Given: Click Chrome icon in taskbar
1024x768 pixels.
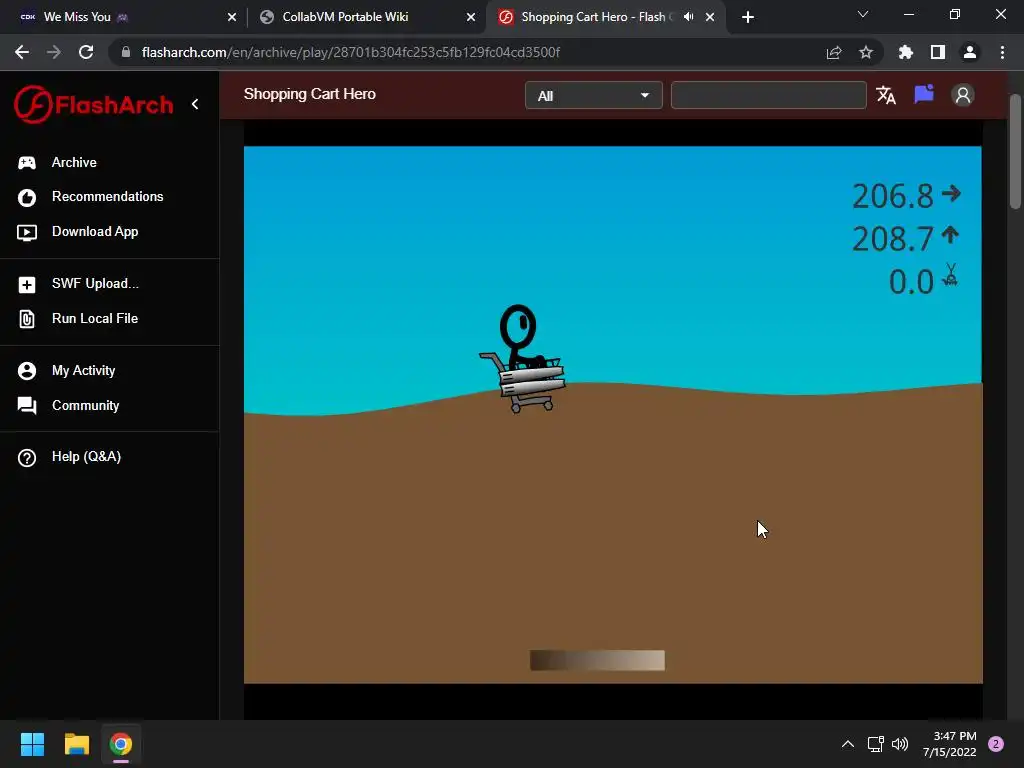Looking at the screenshot, I should (x=121, y=744).
